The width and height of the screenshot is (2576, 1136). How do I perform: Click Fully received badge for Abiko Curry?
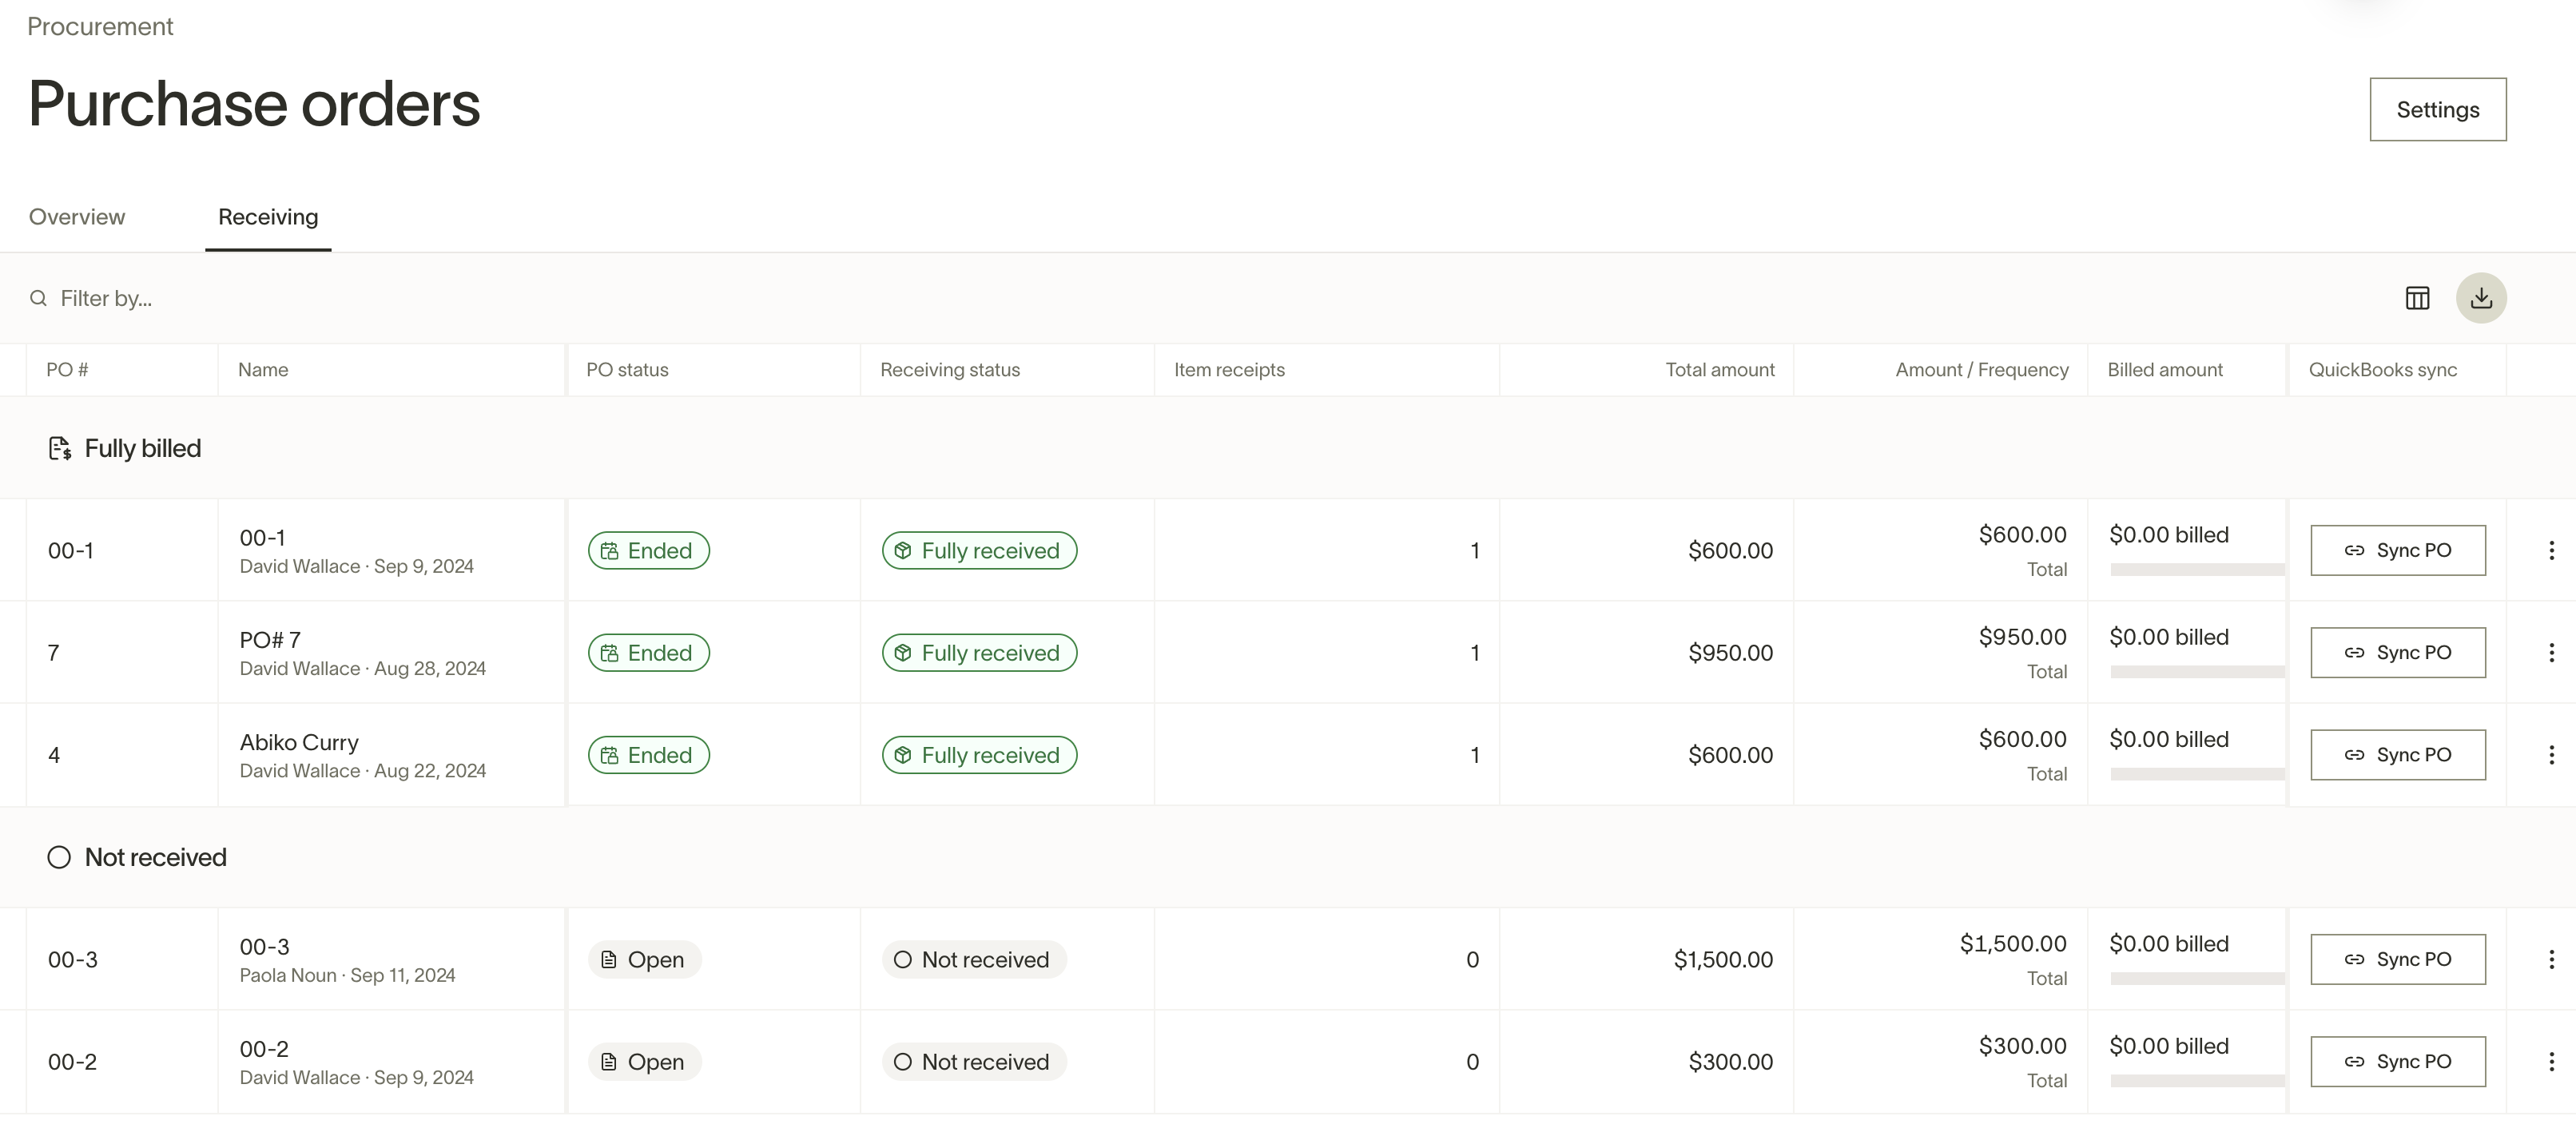[x=979, y=755]
